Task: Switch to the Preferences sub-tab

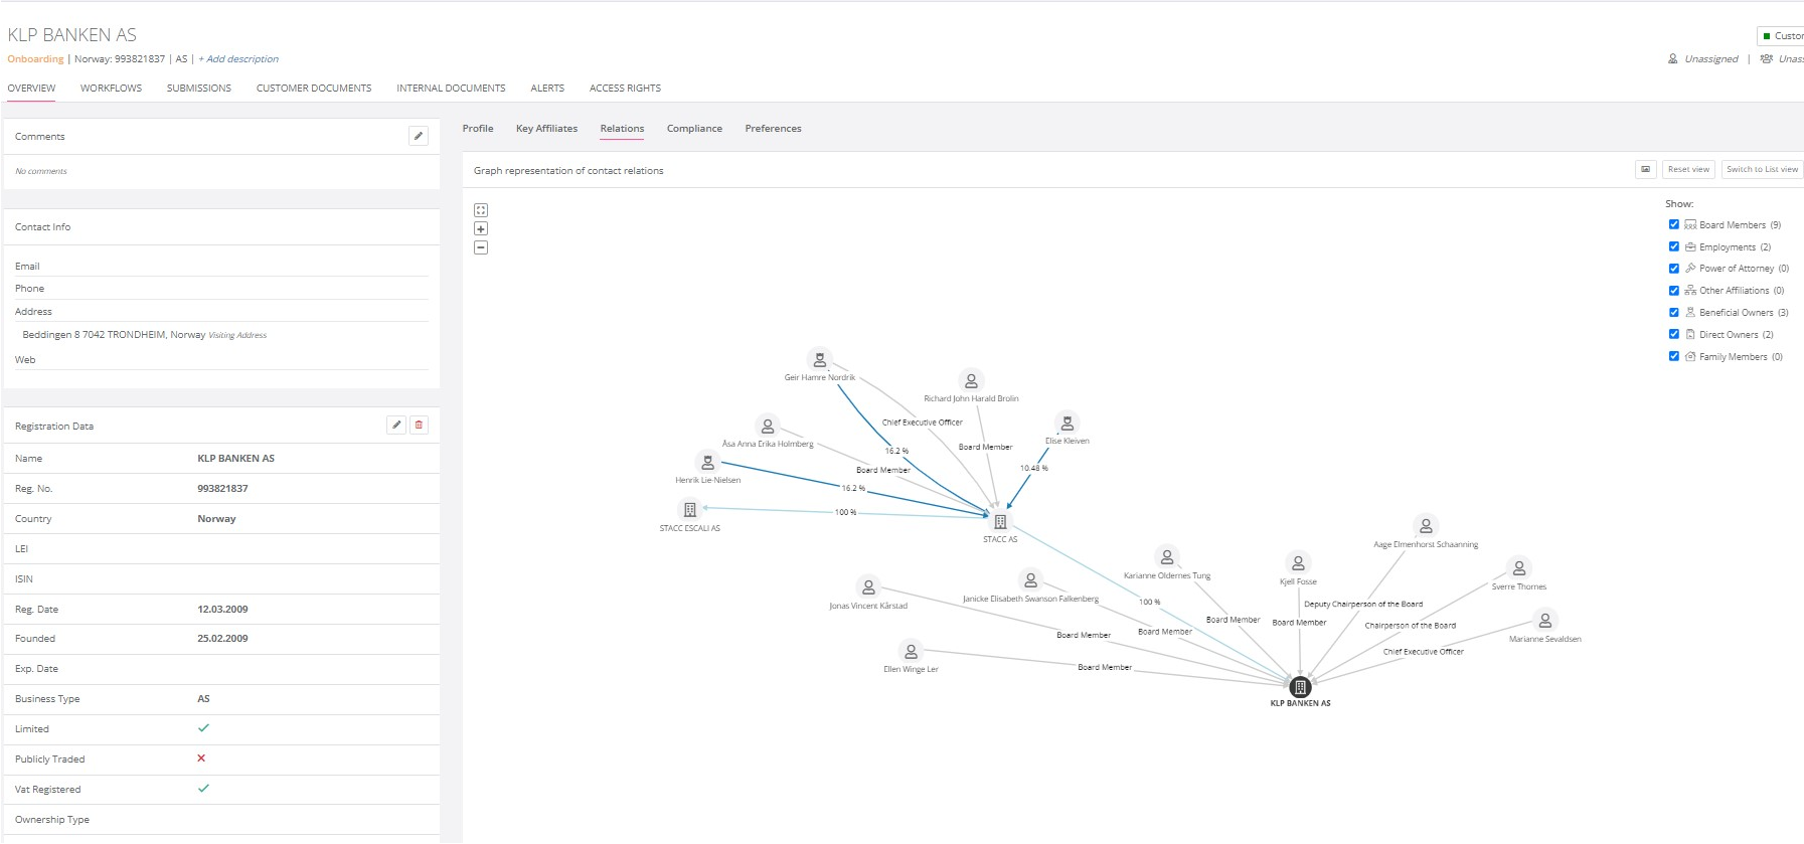Action: click(x=773, y=128)
